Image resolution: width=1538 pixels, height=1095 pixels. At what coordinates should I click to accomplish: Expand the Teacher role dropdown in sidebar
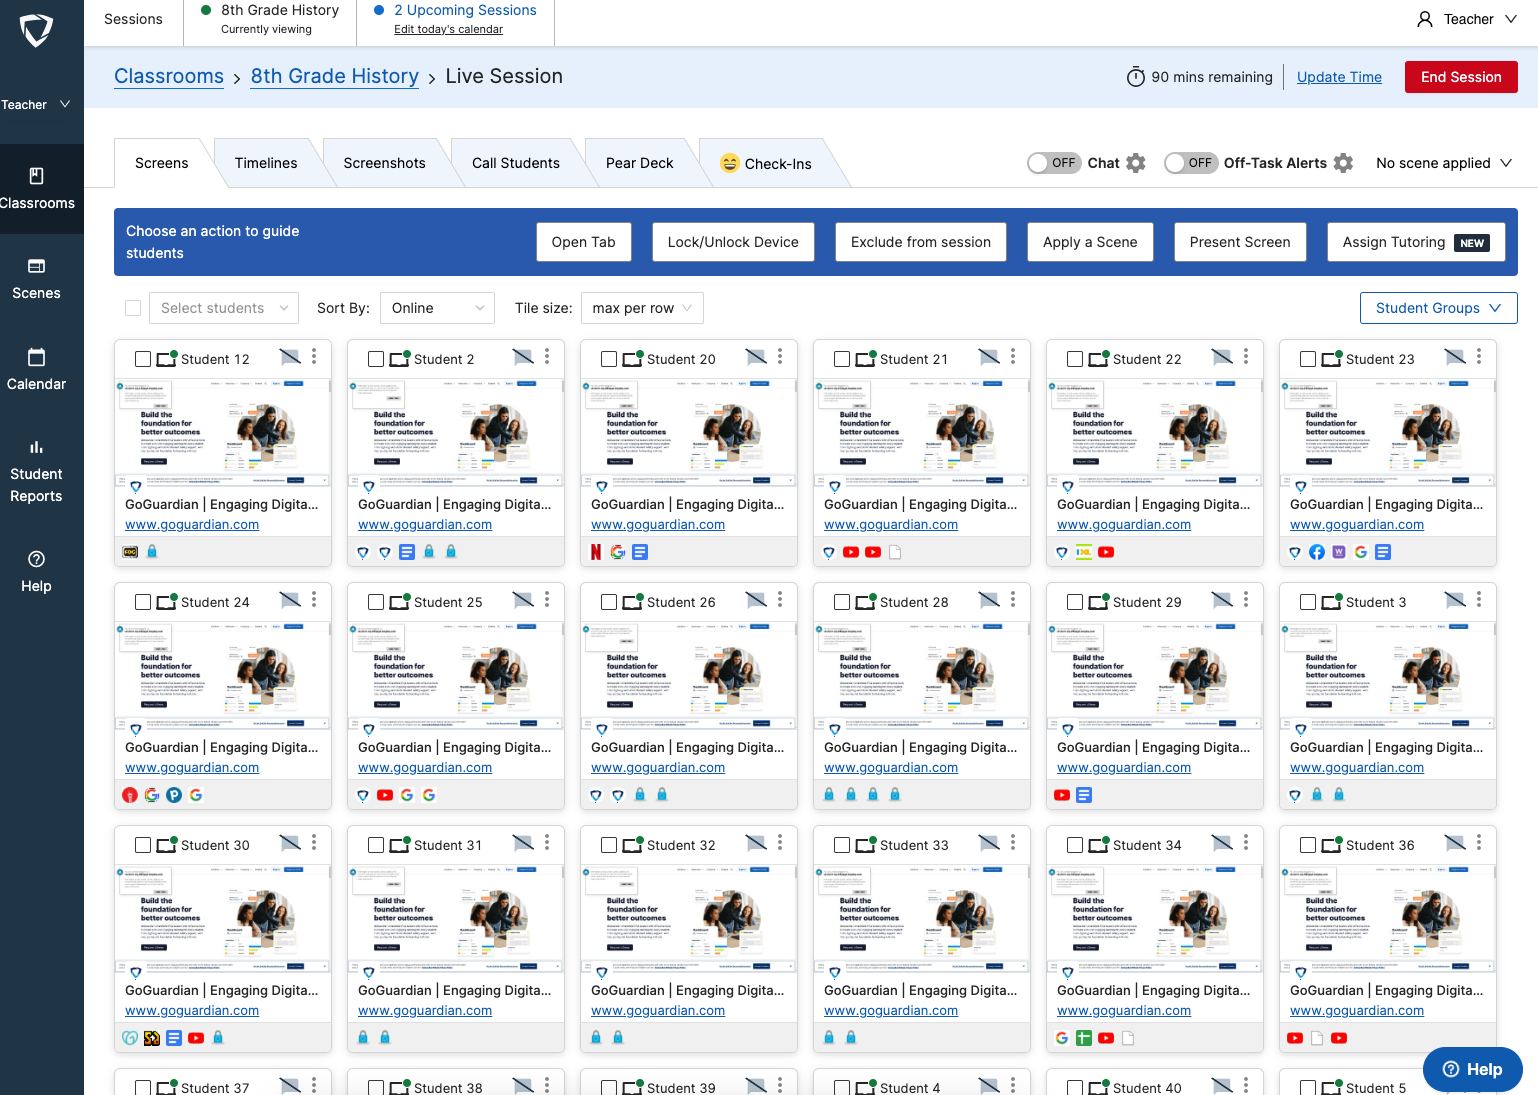36,104
